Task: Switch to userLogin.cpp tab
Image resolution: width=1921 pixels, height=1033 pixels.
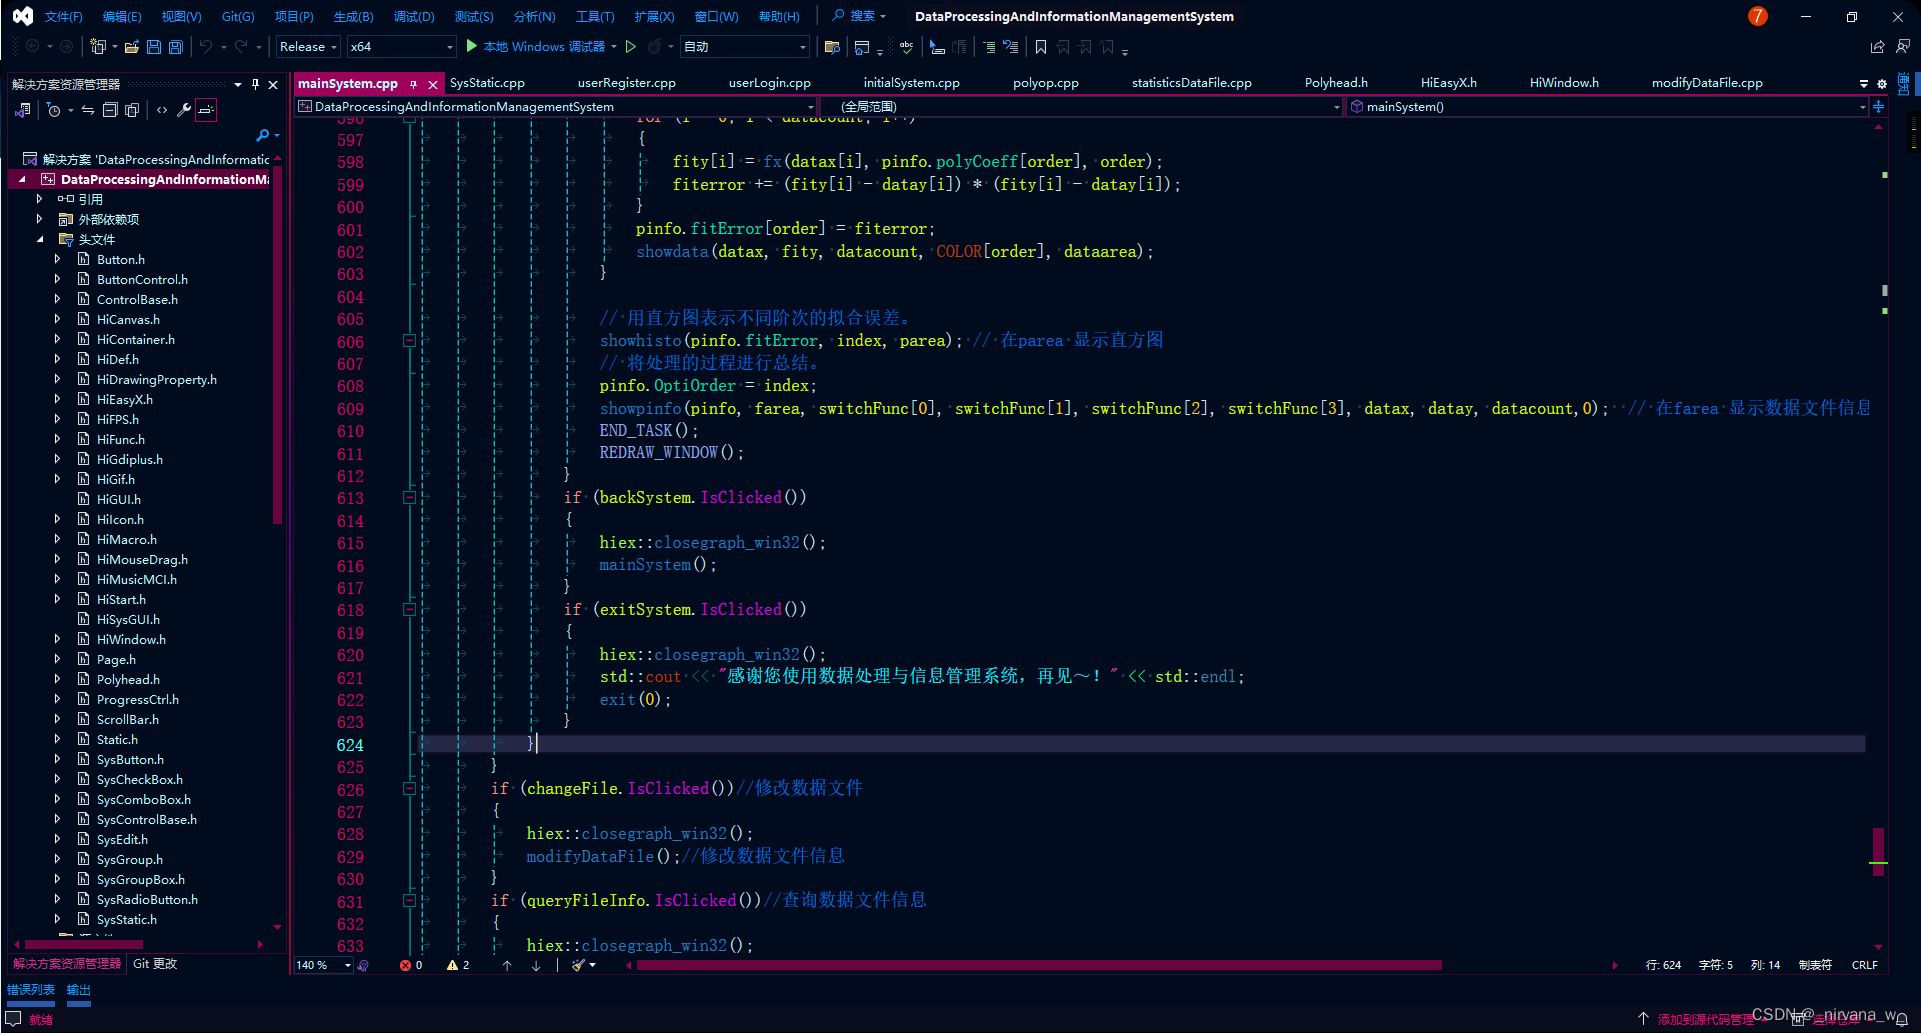Action: 769,83
